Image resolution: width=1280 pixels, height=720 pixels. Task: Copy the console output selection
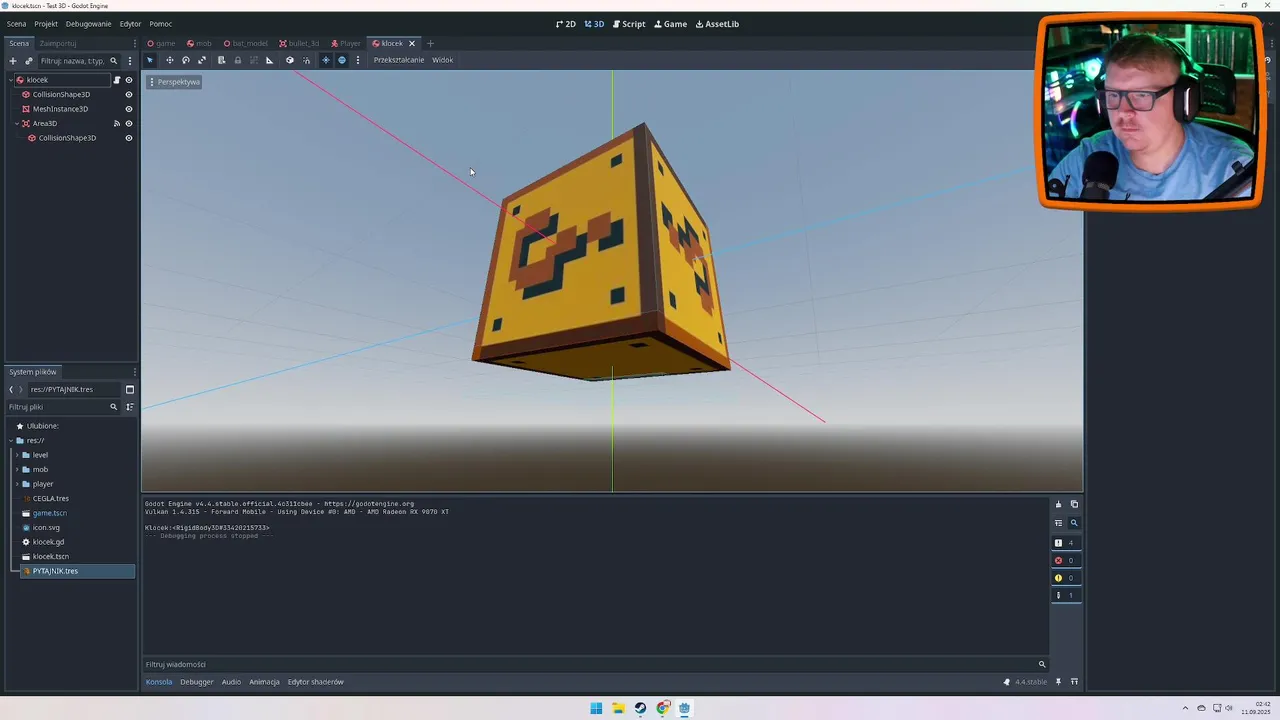[x=1074, y=504]
